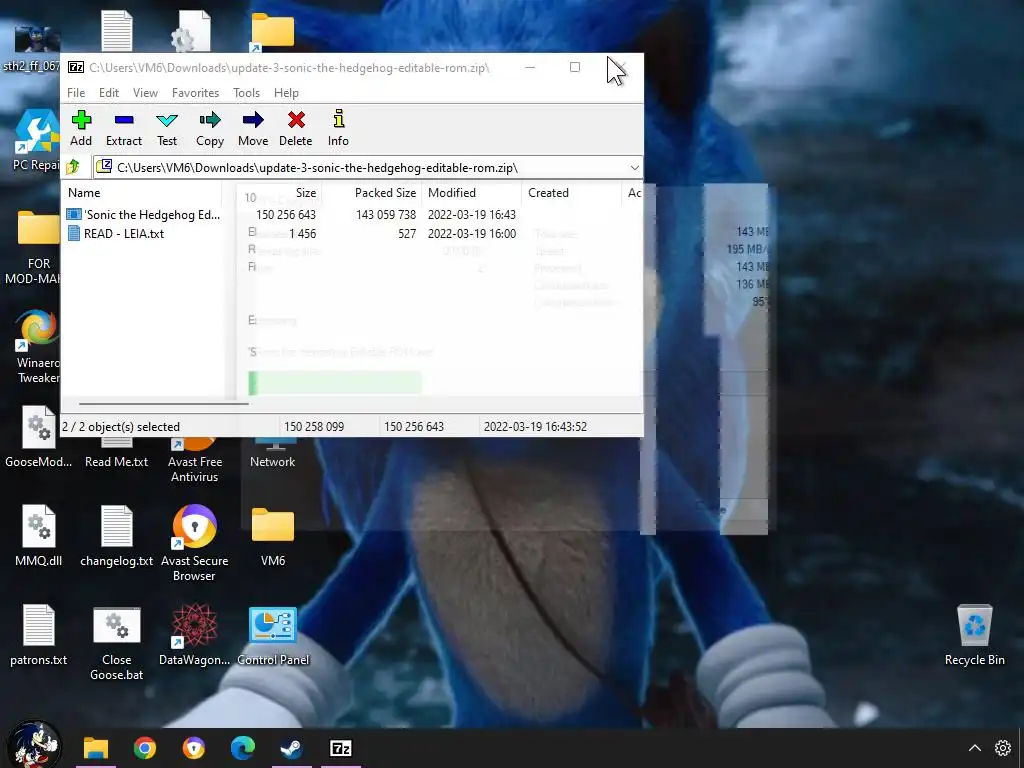Open the Favorites menu

pos(195,93)
